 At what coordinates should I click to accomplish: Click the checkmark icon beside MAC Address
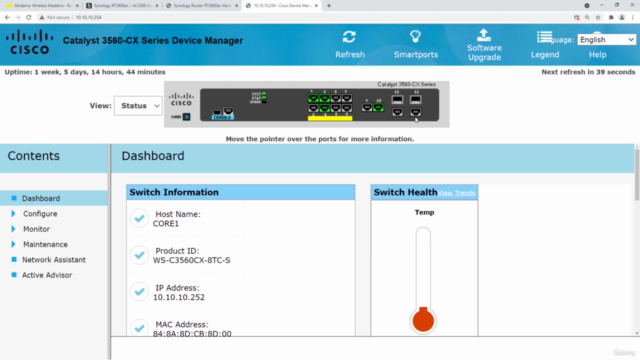click(139, 328)
